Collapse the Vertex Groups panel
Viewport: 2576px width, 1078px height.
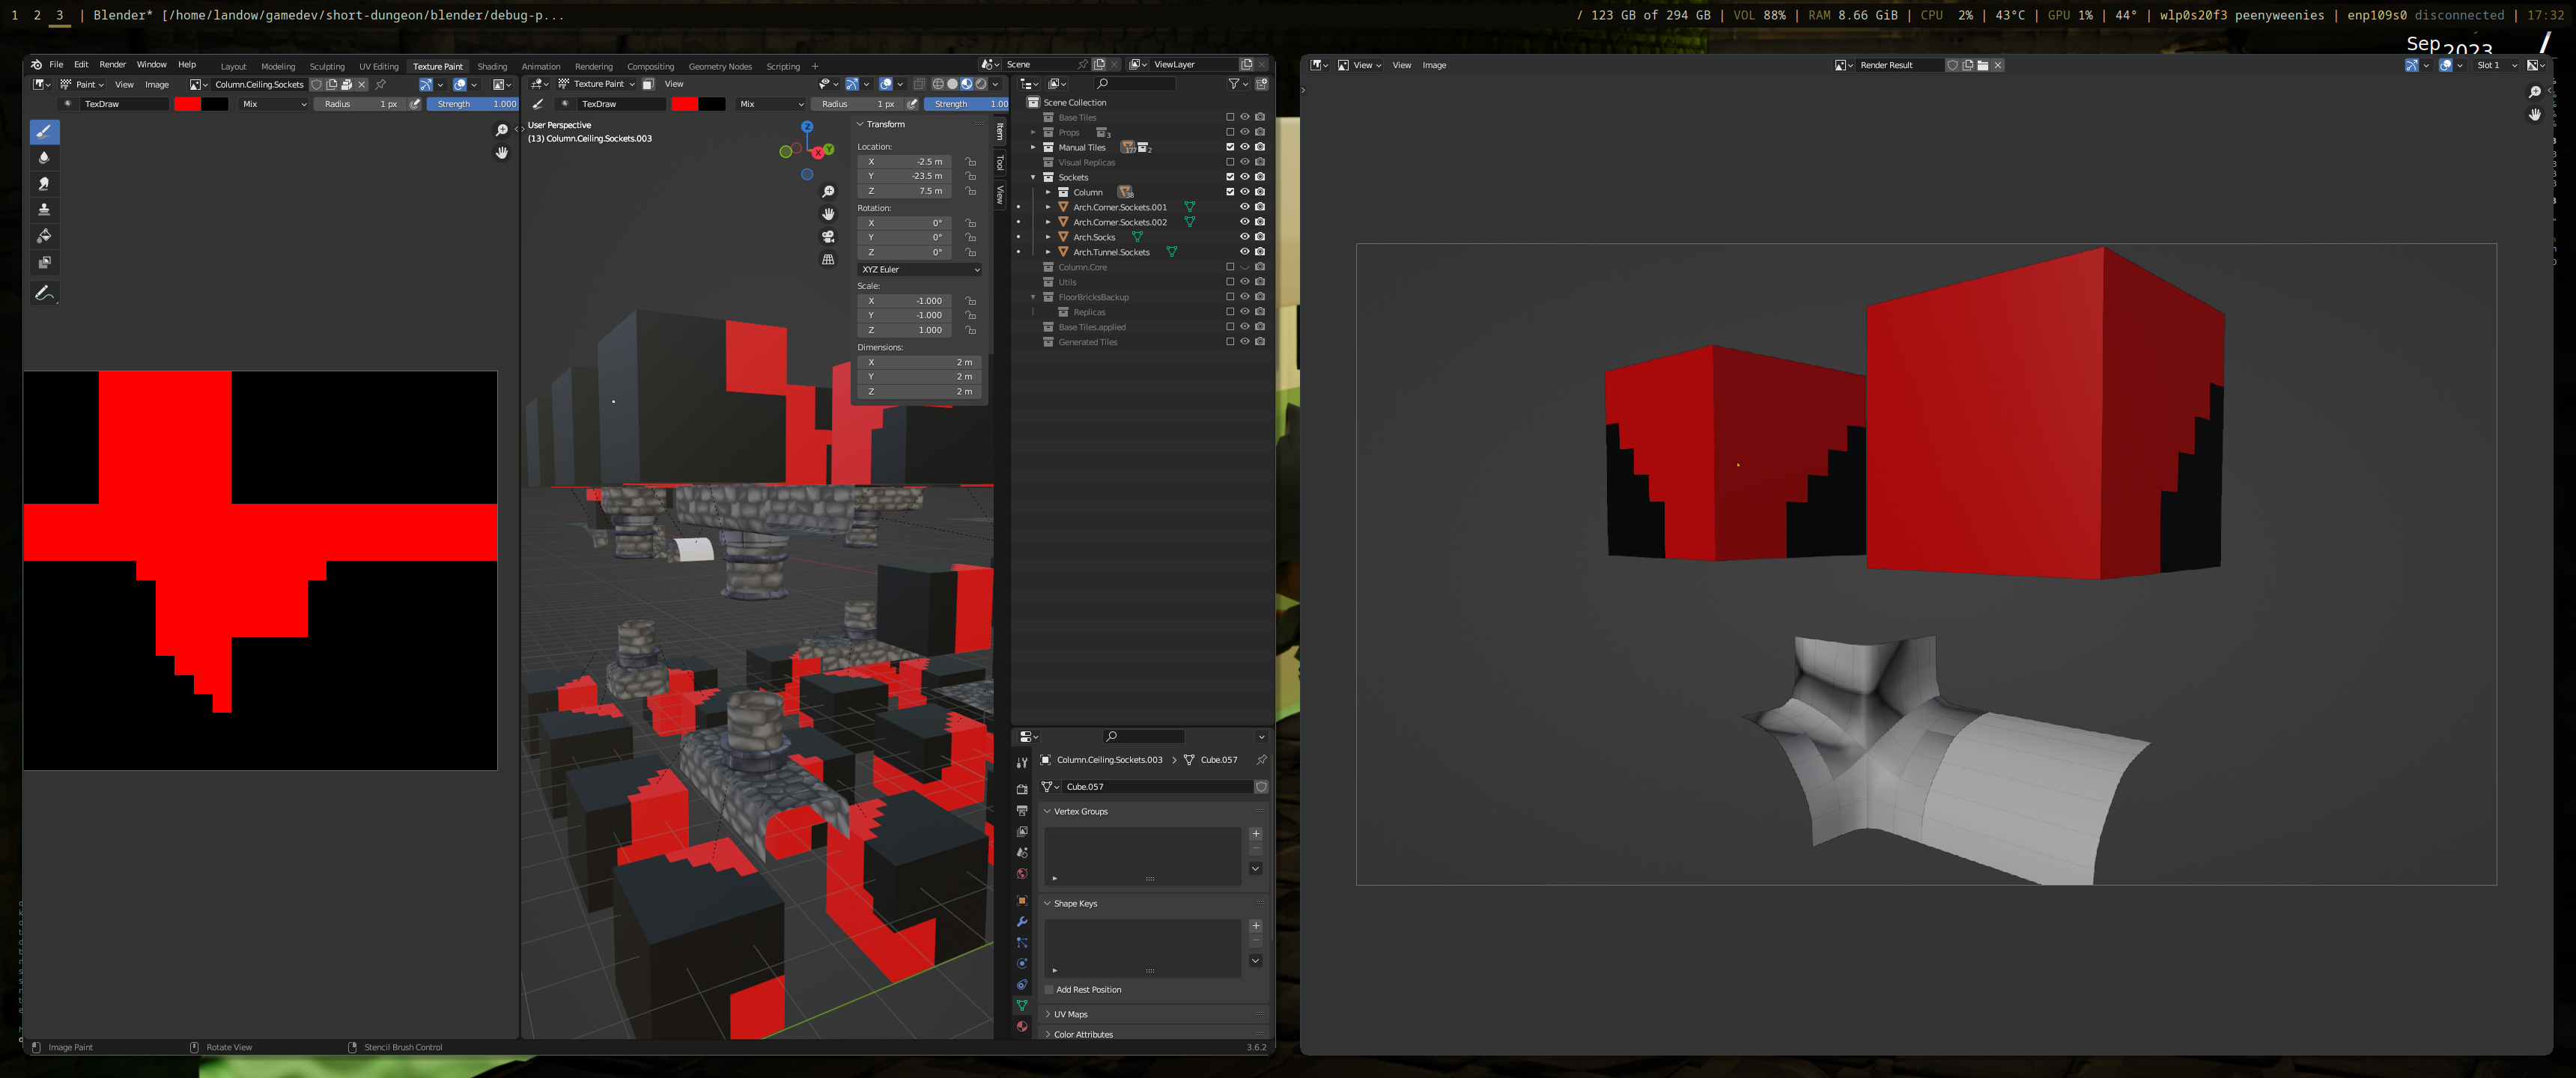tap(1079, 811)
